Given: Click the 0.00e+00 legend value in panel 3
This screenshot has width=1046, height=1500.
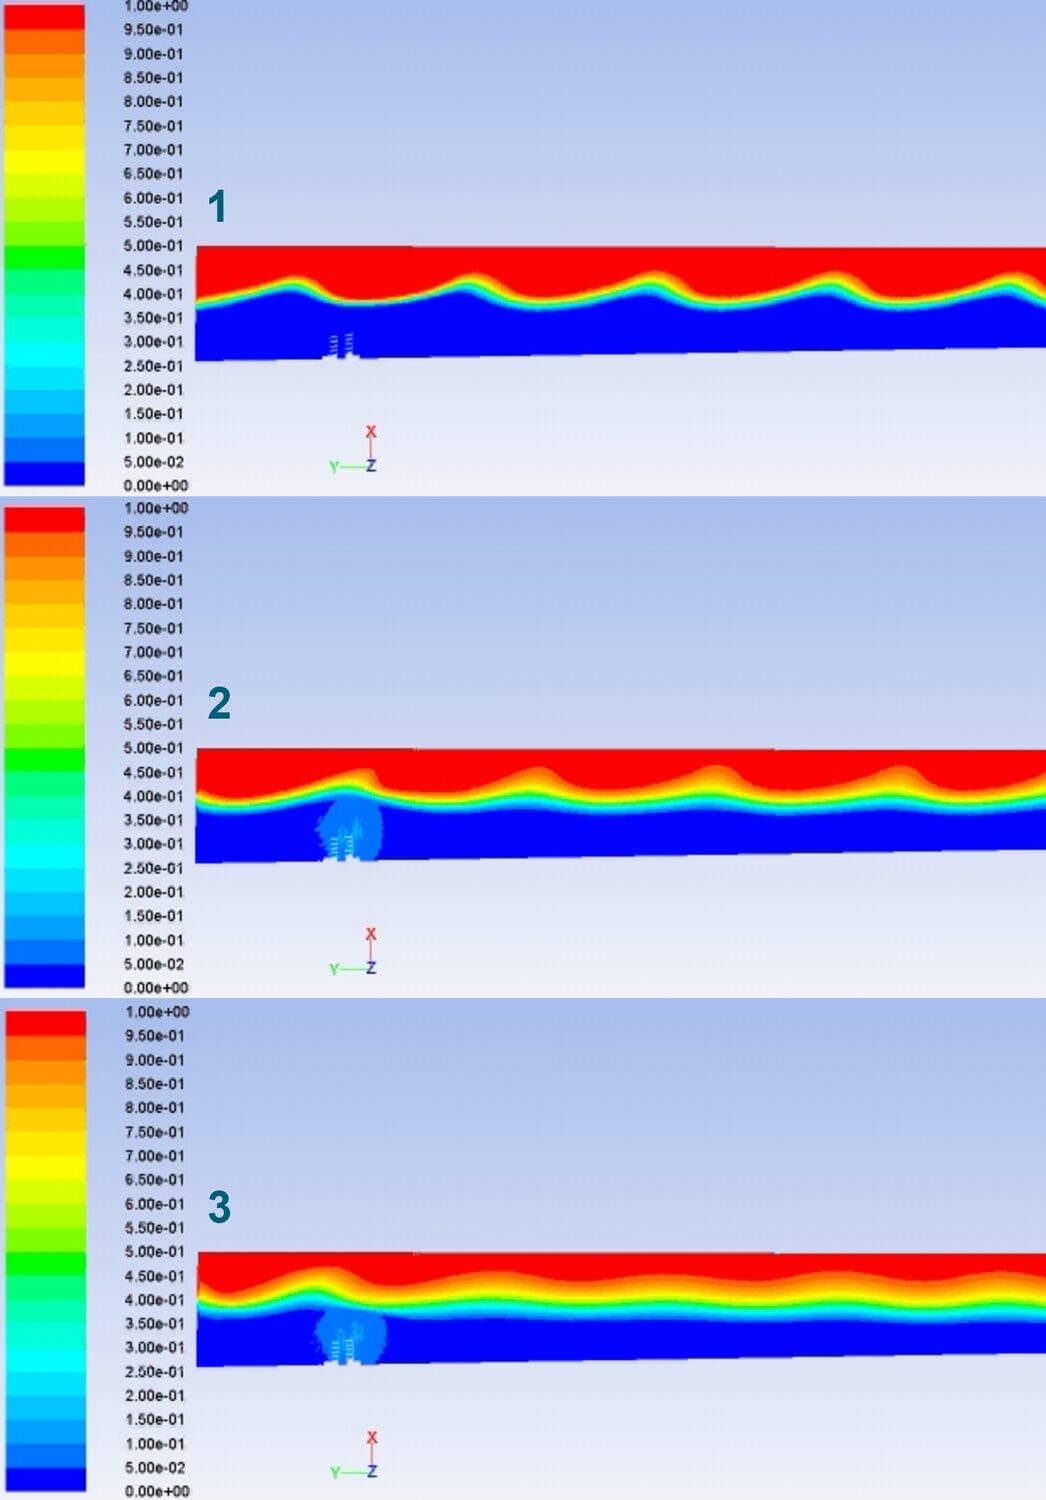Looking at the screenshot, I should tap(156, 1491).
